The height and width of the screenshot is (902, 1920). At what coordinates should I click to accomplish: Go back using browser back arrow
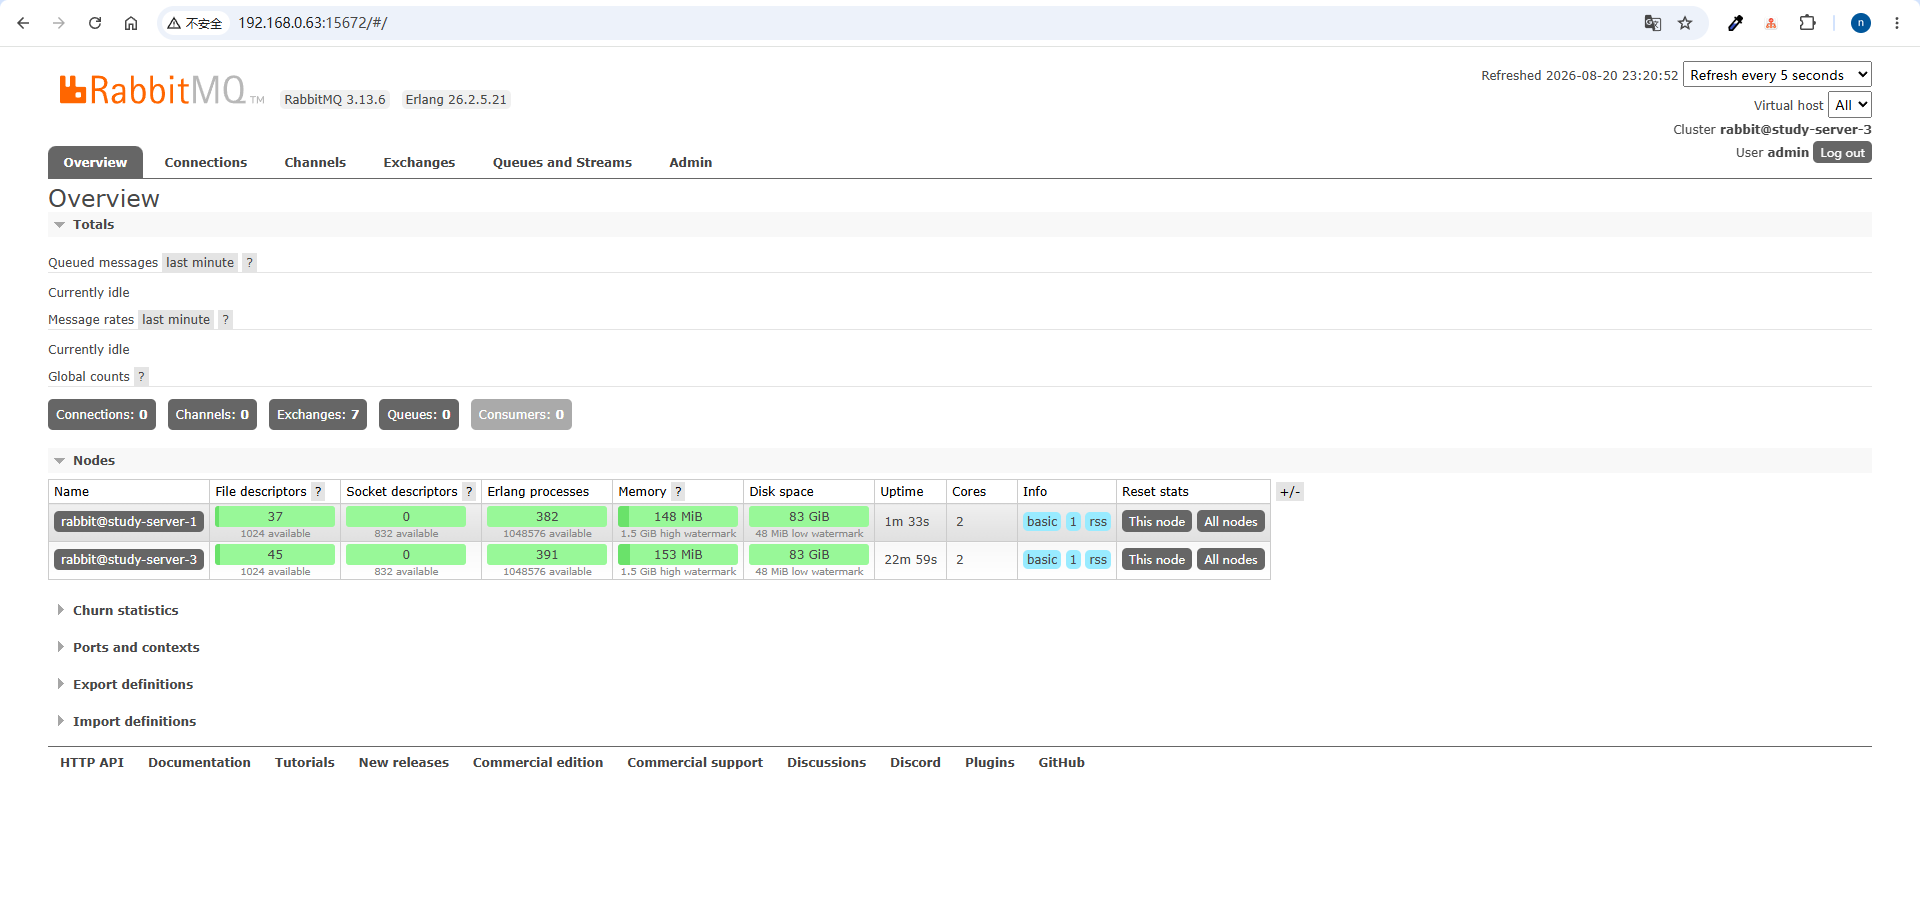click(23, 23)
